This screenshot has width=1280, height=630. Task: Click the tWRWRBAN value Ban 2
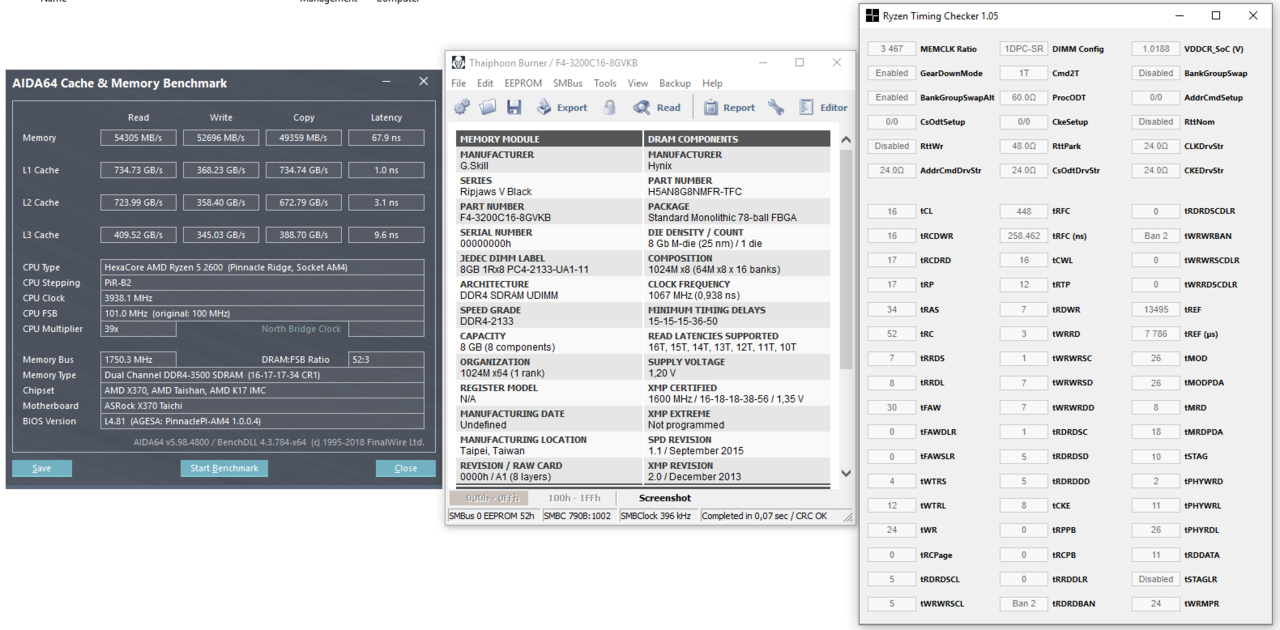point(1156,236)
